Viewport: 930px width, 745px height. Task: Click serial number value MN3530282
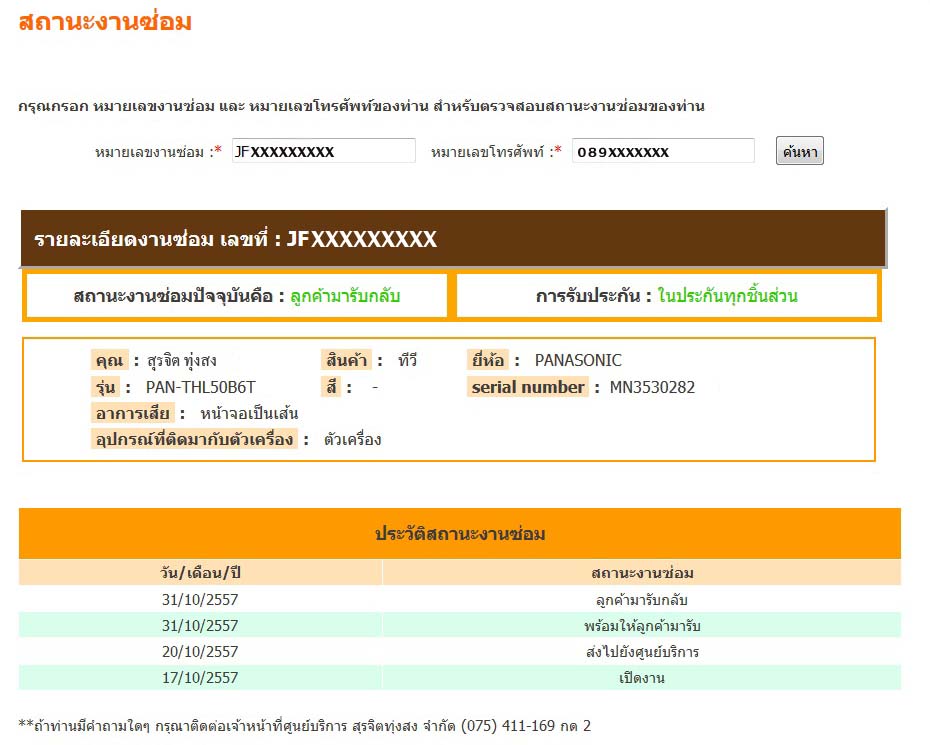652,387
